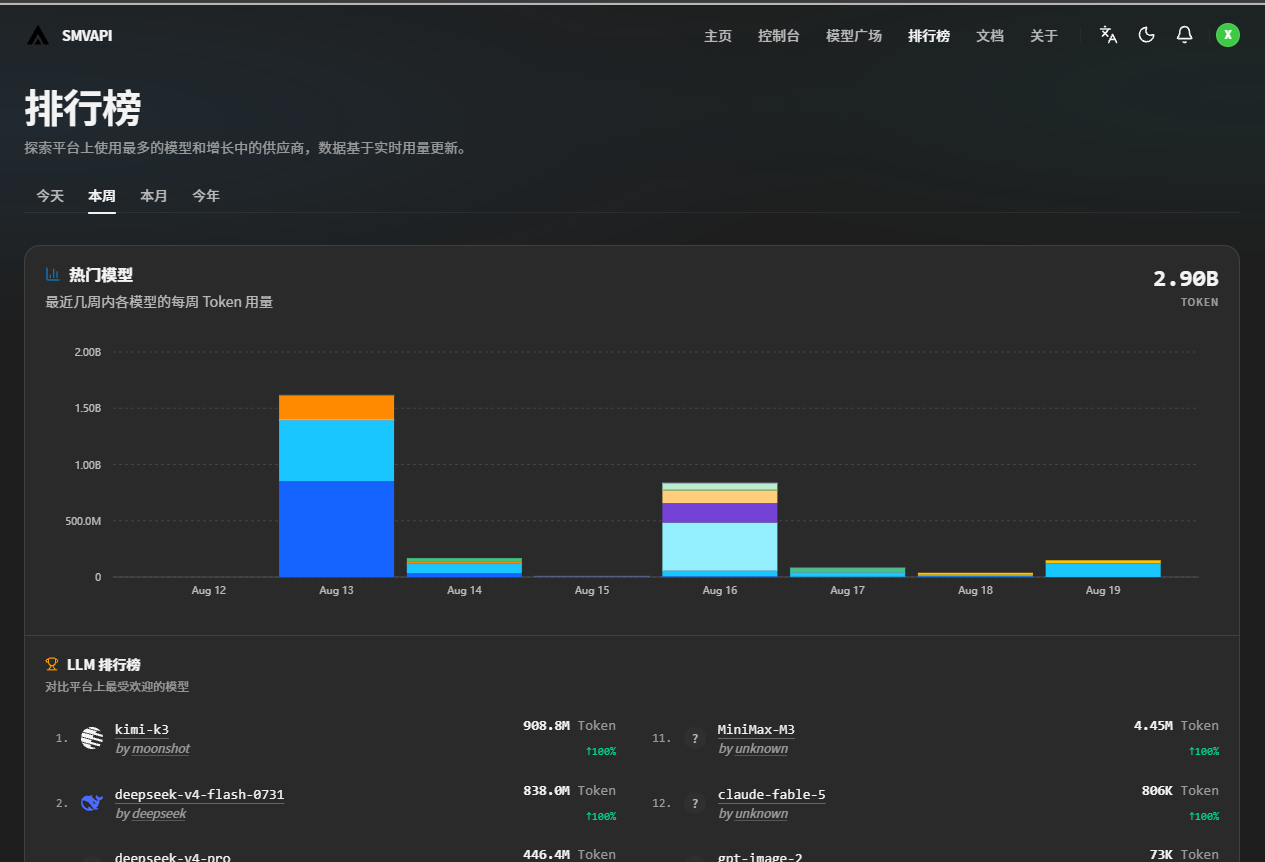Click the unknown icon beside MiniMax-M3
This screenshot has width=1265, height=862.
[695, 738]
